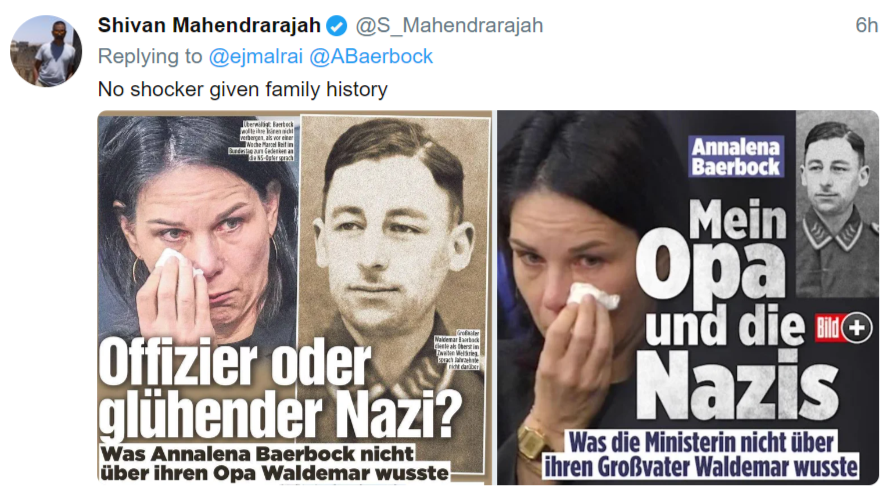Click the small 'Großvater Waldemar Baerbock' caption text
This screenshot has height=498, width=891.
click(x=458, y=350)
